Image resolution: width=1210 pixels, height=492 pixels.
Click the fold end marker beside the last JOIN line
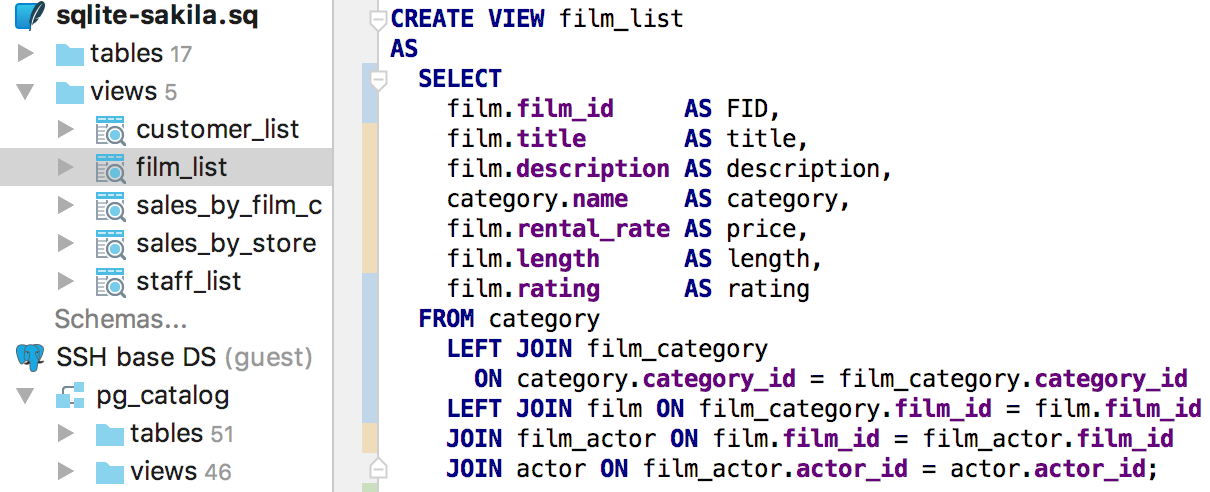point(378,469)
